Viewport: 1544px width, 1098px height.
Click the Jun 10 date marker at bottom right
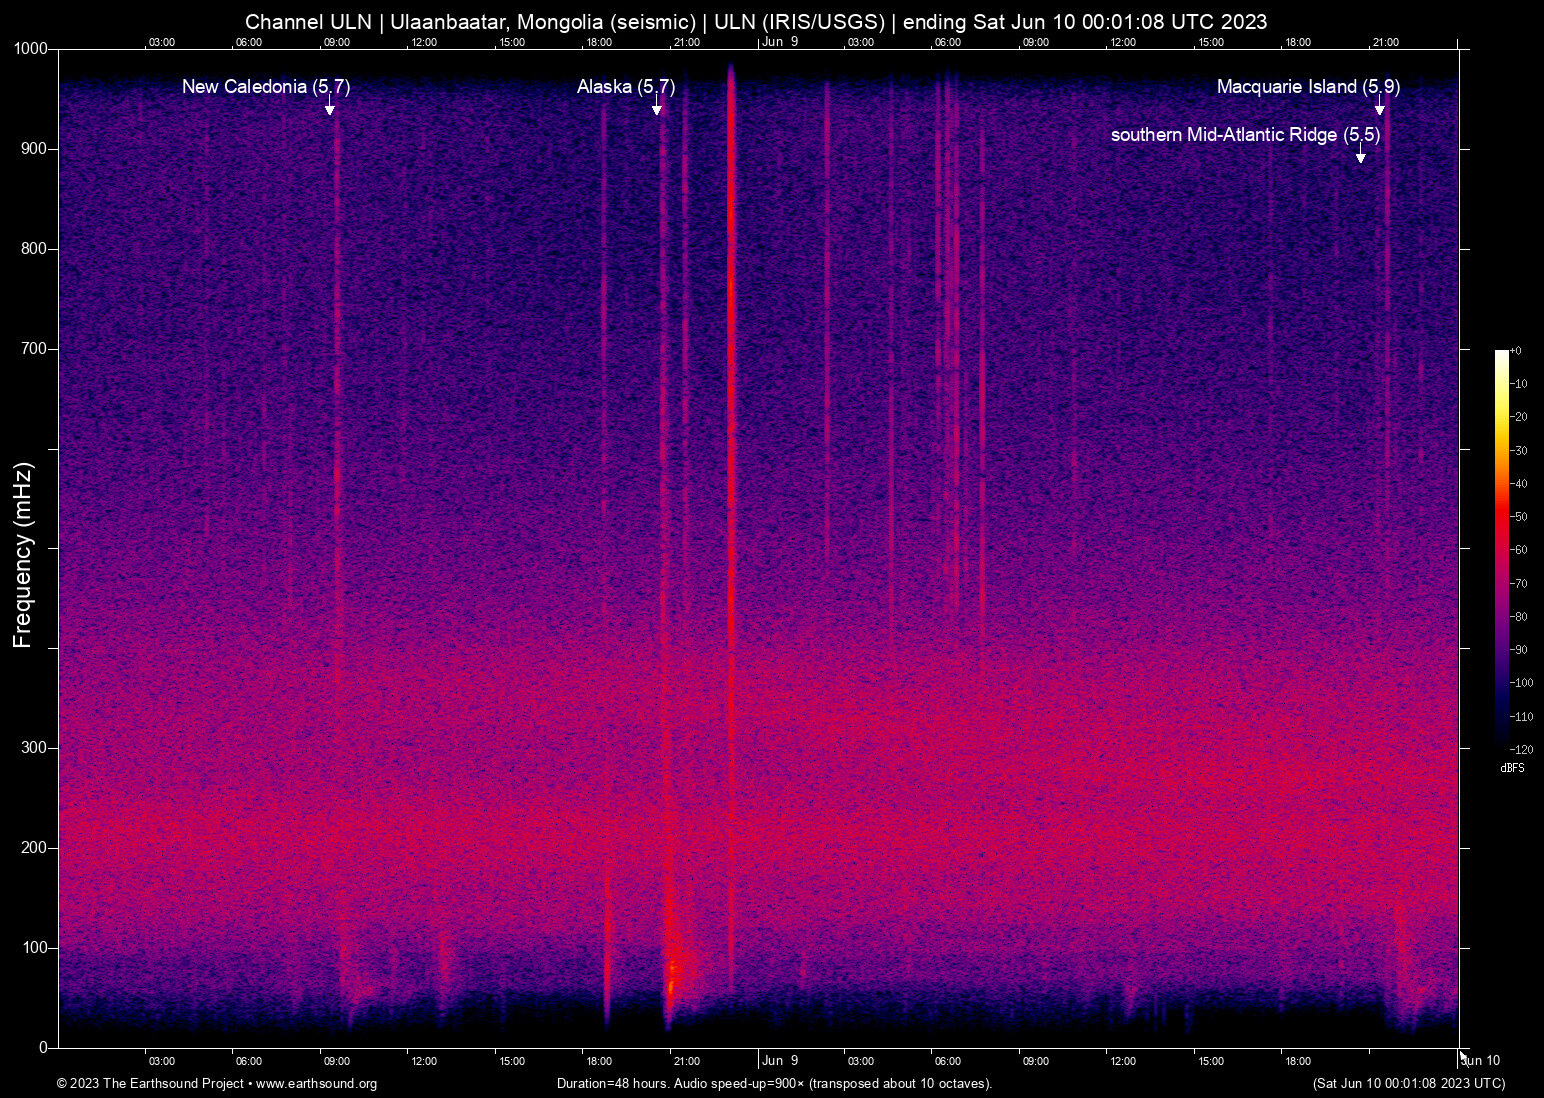(1480, 1061)
